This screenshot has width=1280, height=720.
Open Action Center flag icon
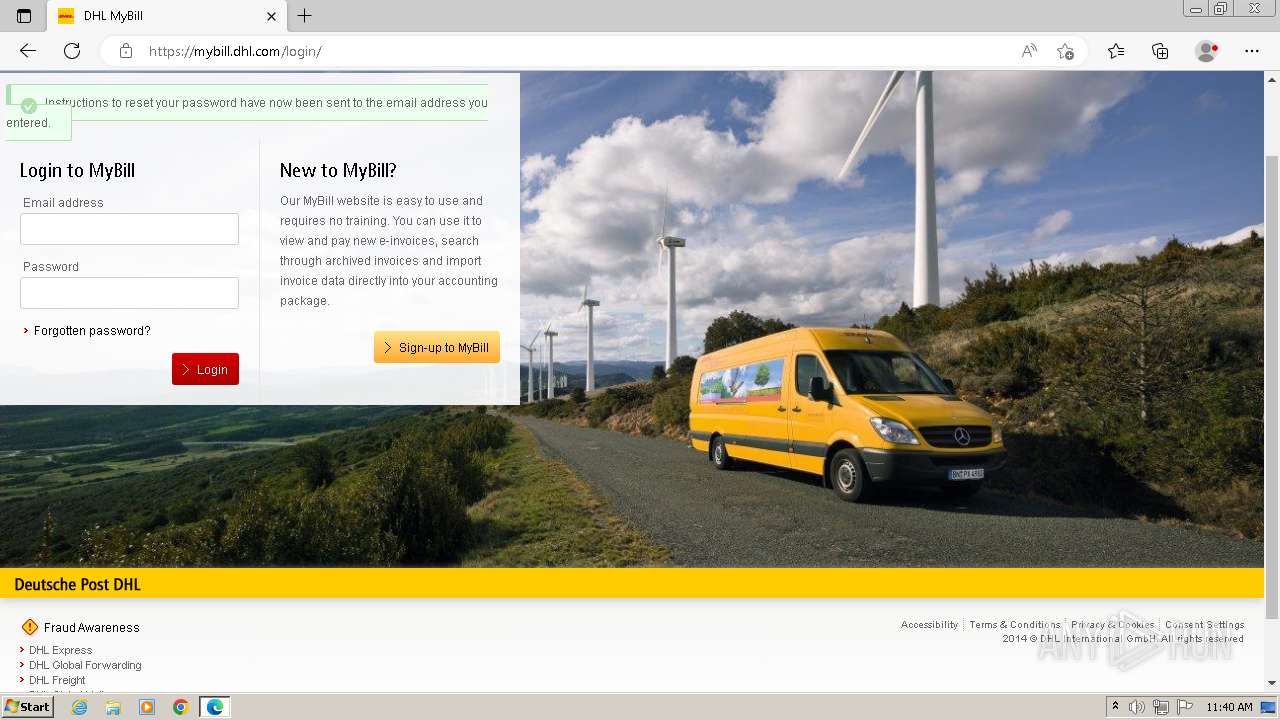tap(1185, 707)
